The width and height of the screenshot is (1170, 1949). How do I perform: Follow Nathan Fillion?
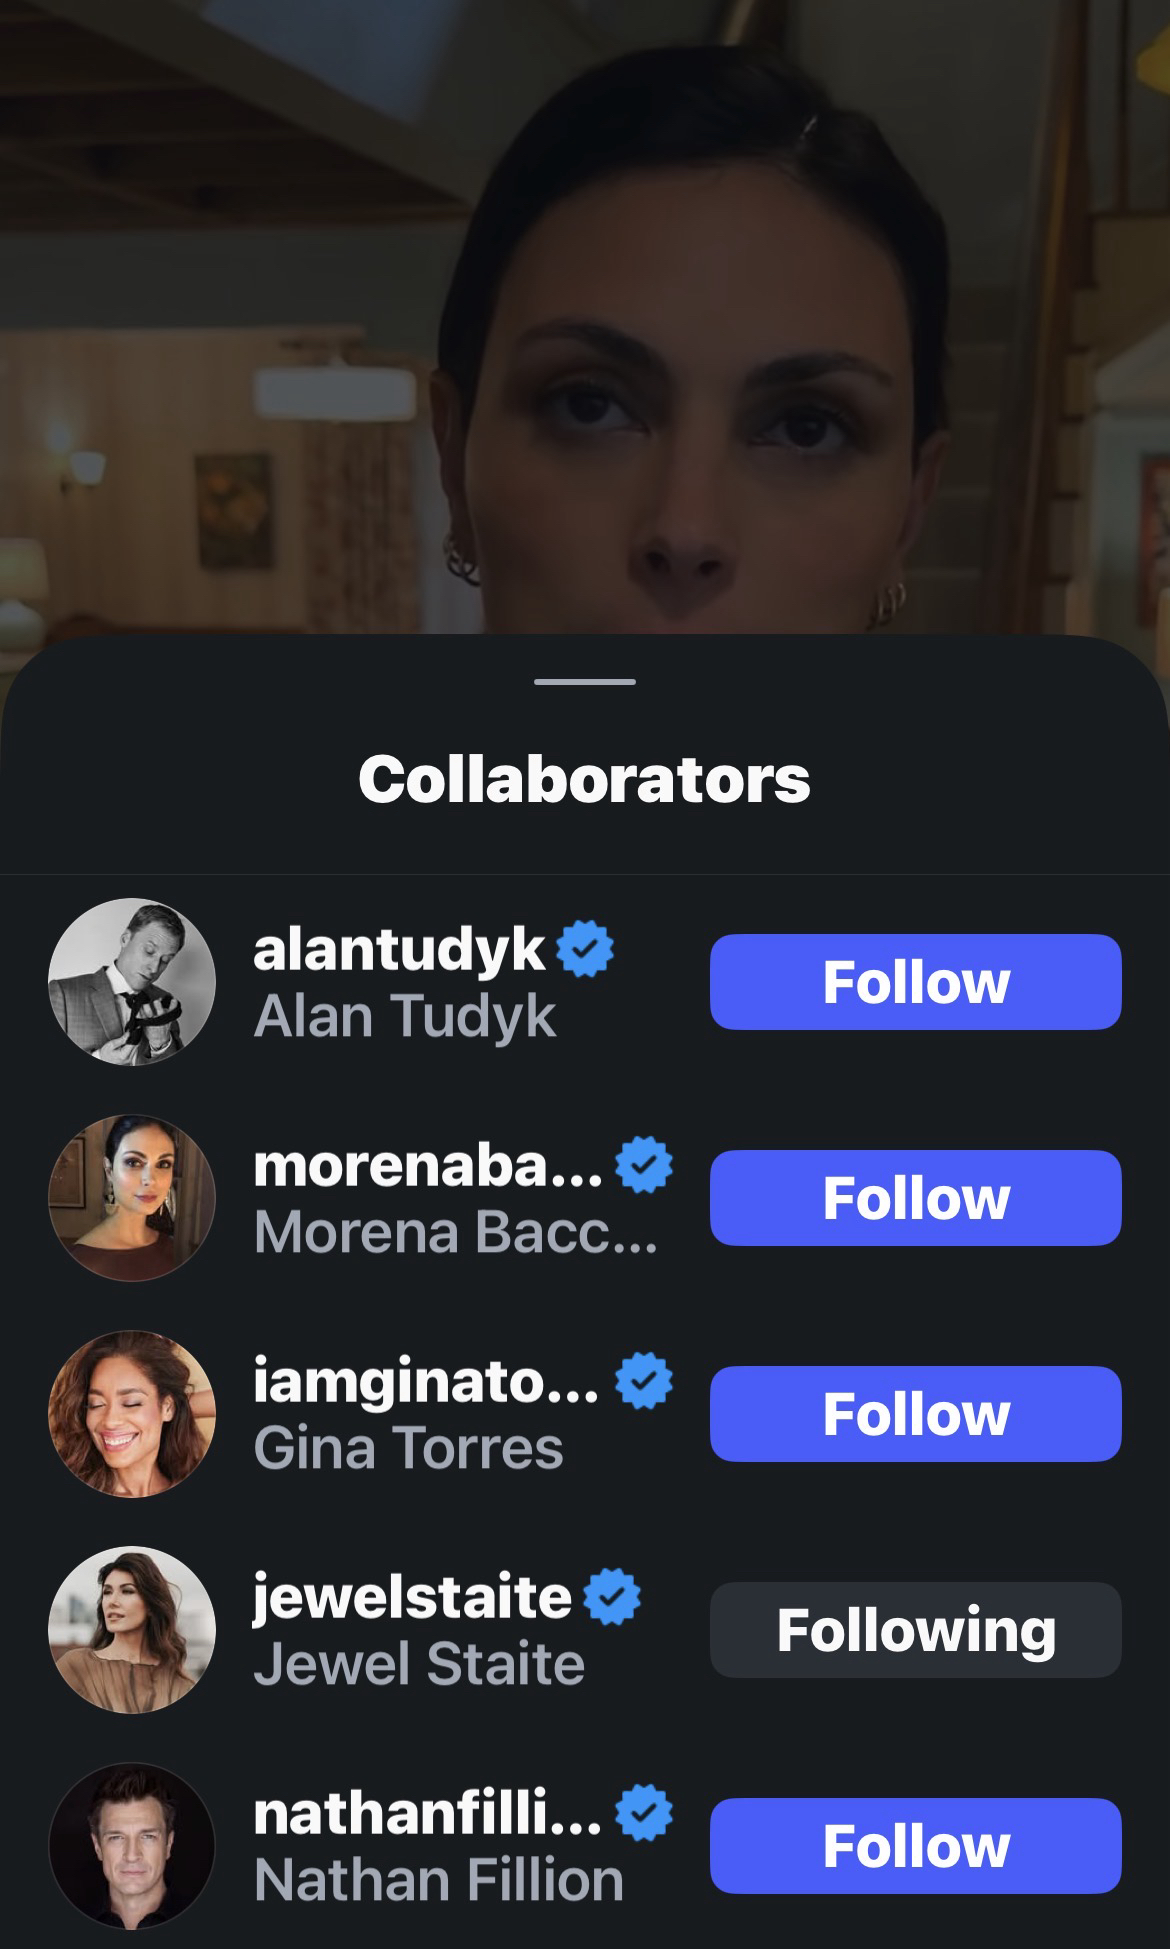coord(915,1846)
